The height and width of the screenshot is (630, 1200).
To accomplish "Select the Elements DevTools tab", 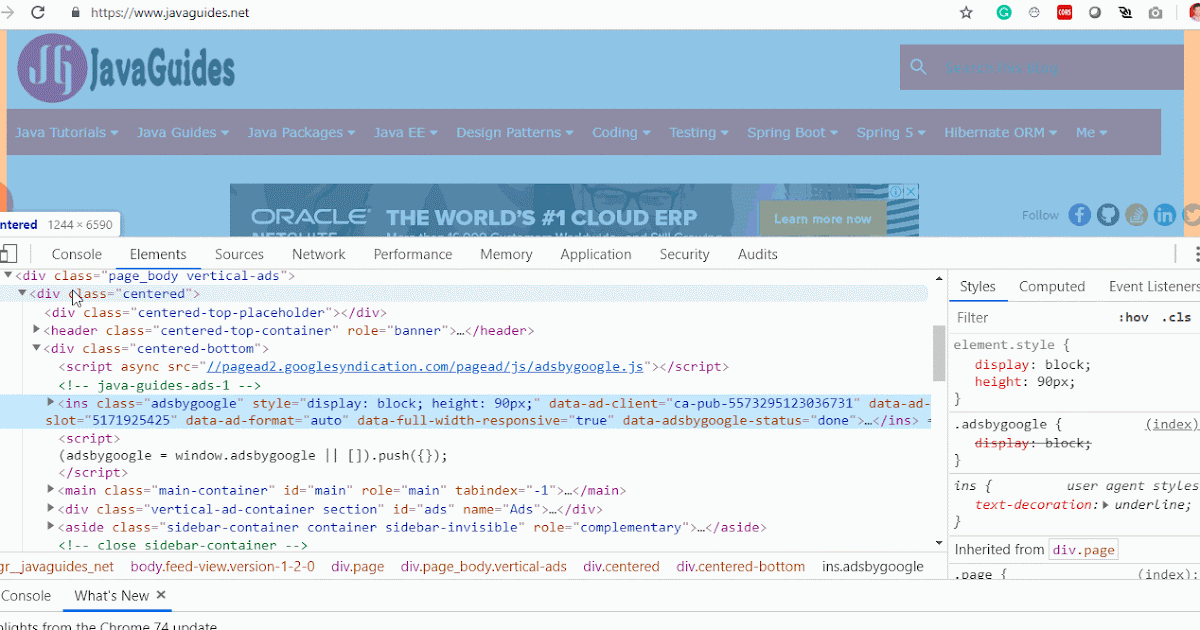I will (158, 254).
